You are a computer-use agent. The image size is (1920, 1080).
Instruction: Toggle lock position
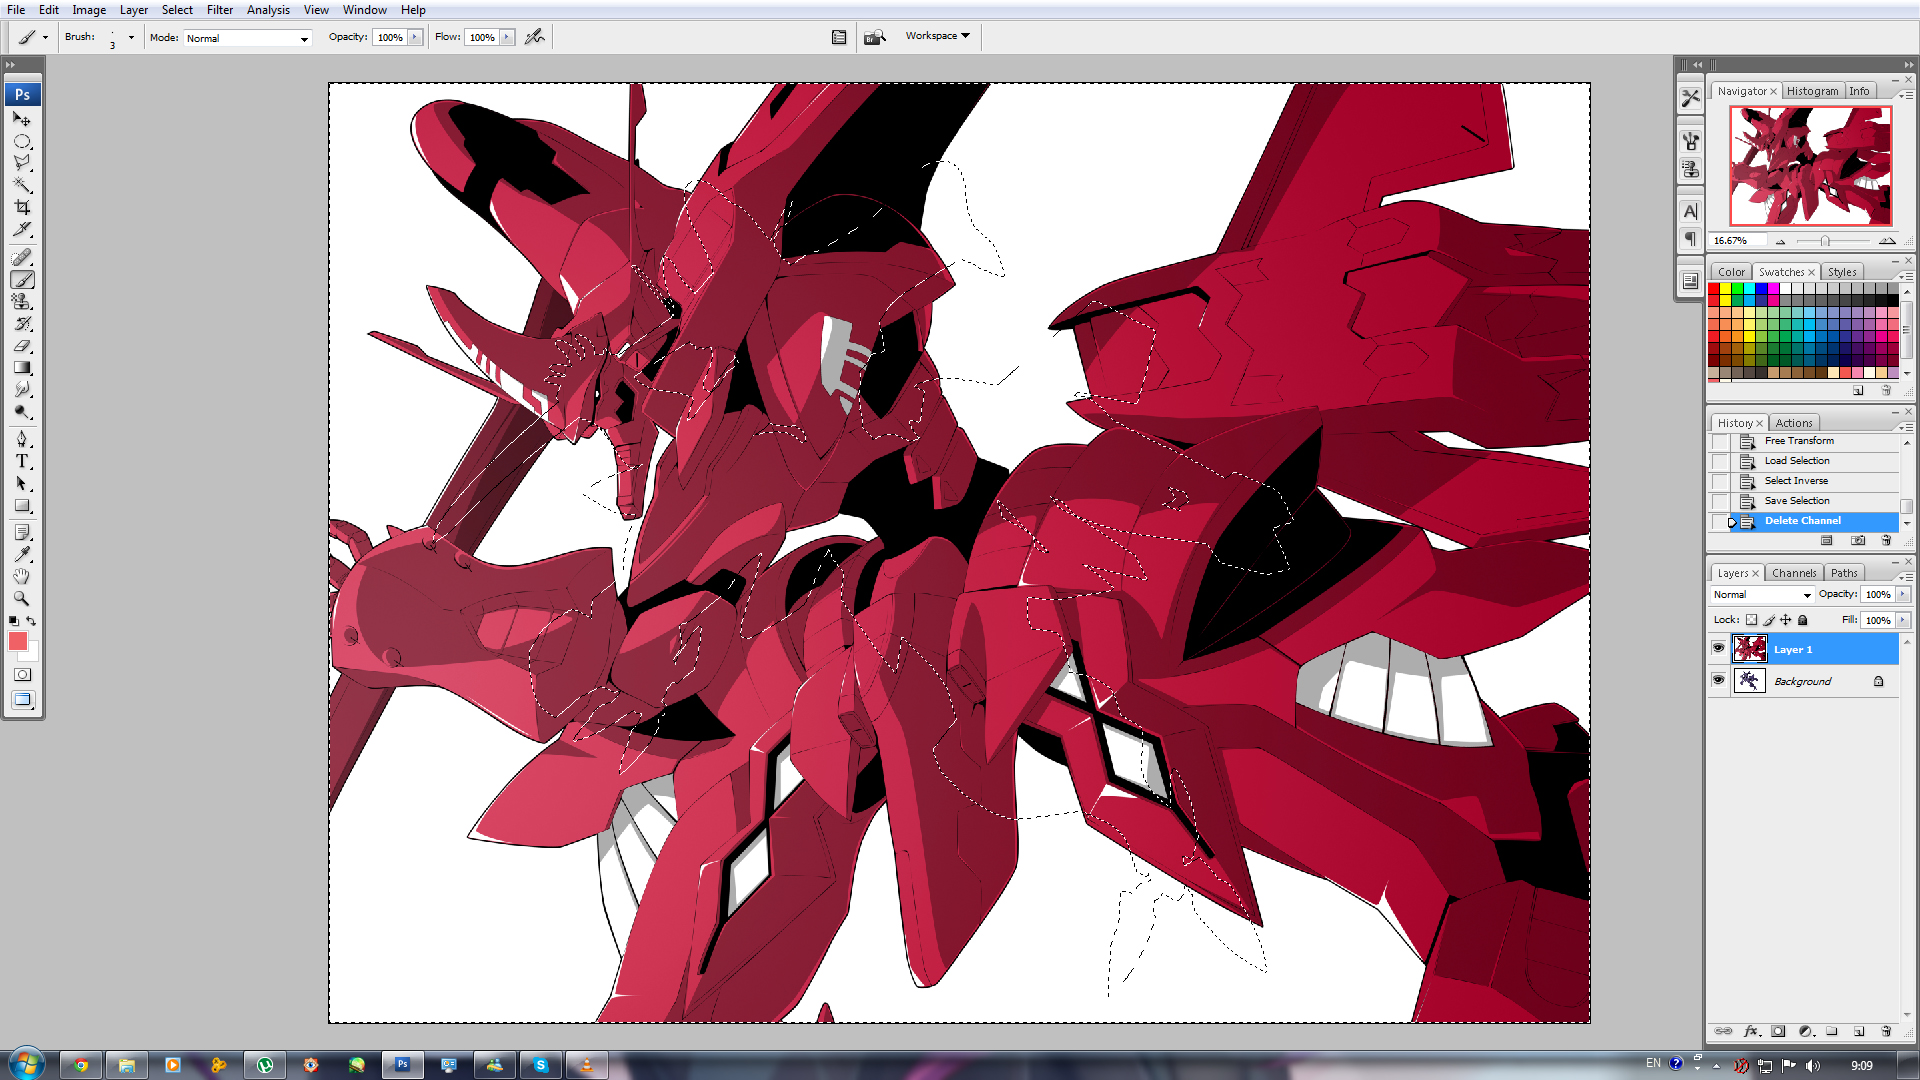1785,620
